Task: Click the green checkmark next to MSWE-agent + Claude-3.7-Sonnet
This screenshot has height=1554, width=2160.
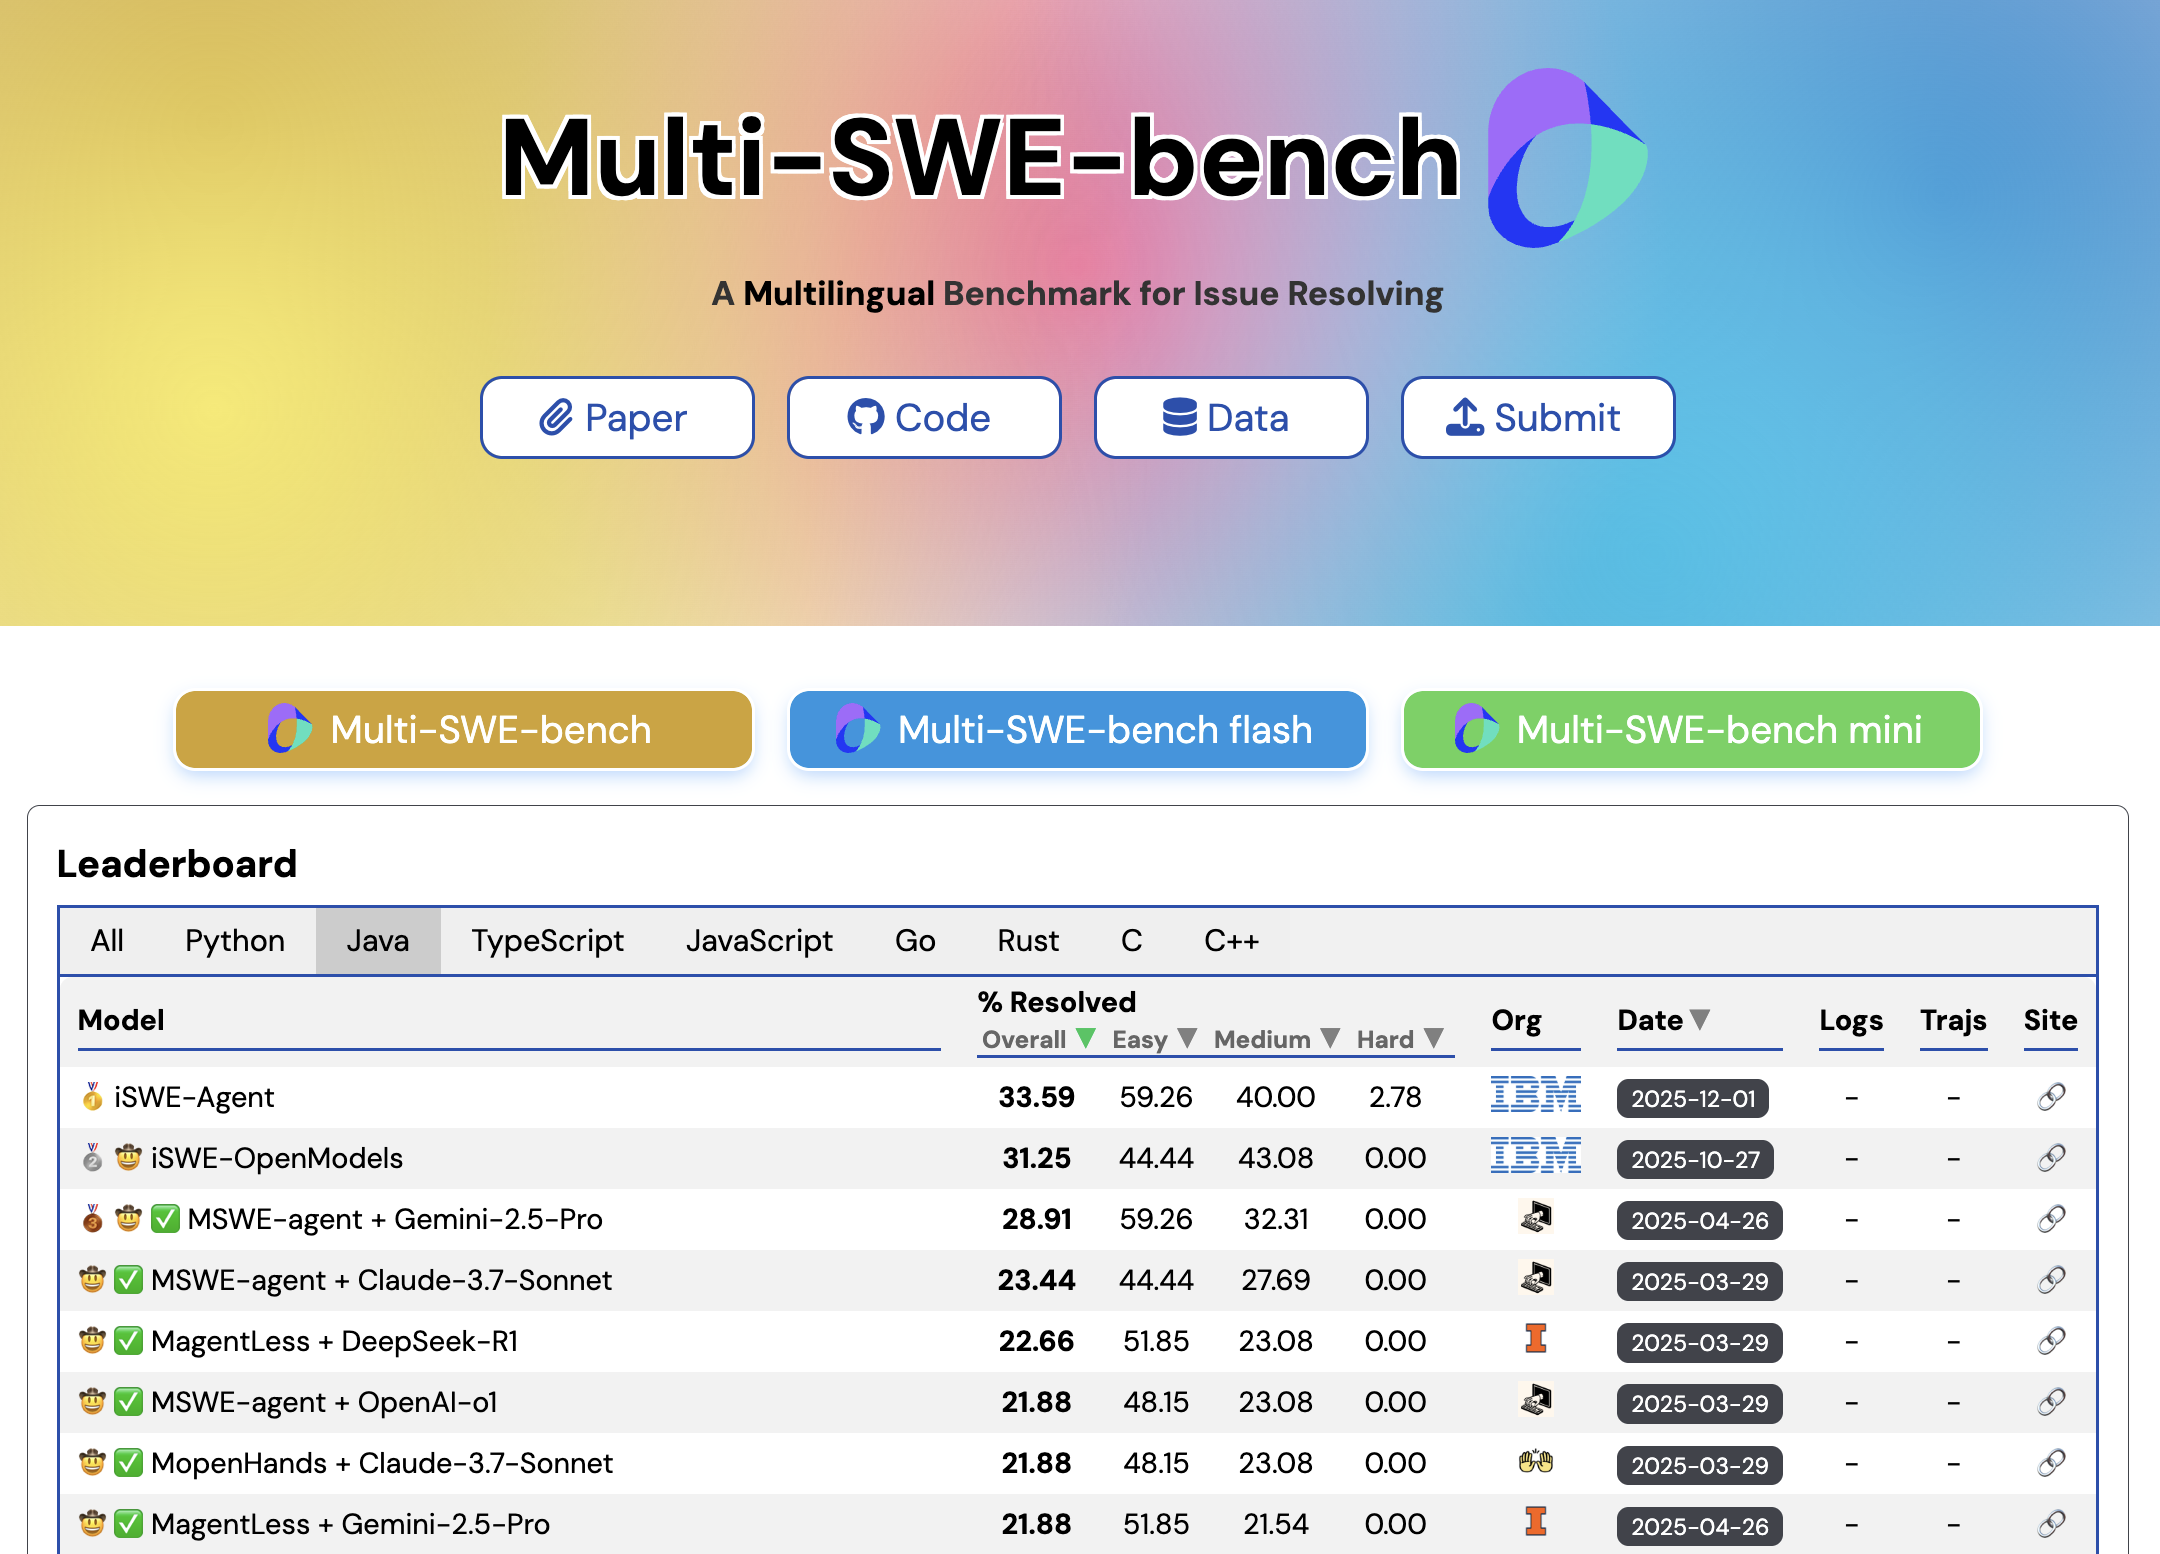Action: [128, 1280]
